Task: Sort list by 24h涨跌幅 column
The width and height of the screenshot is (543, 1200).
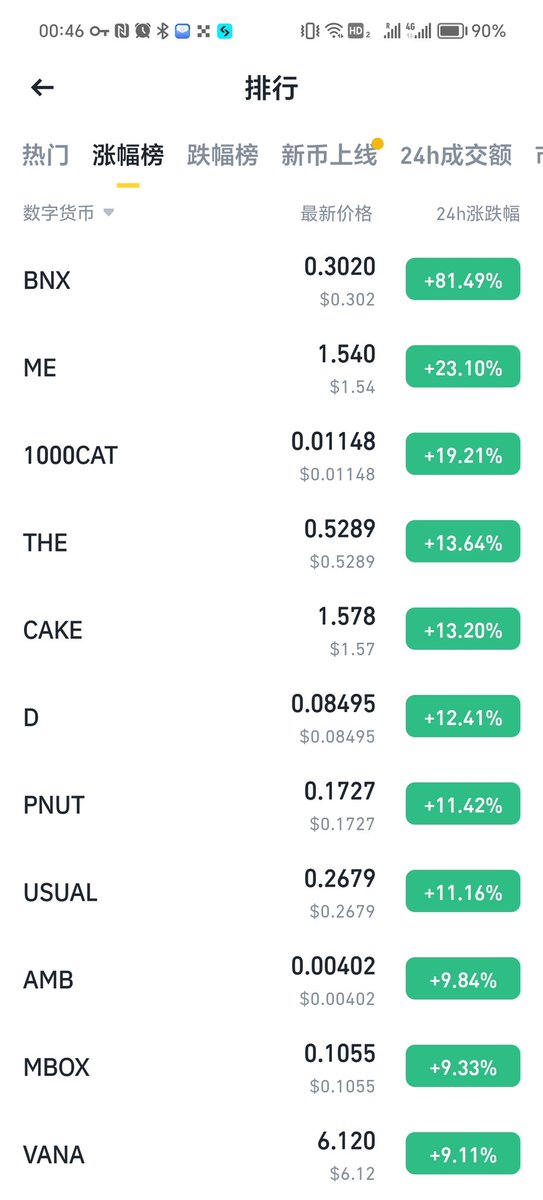Action: click(x=478, y=213)
